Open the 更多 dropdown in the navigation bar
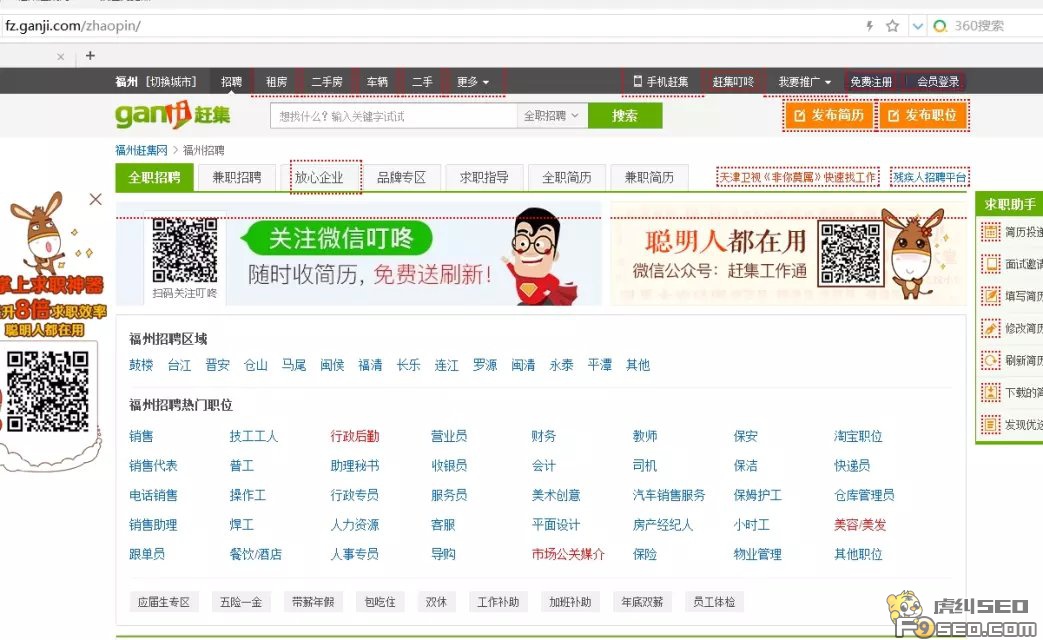 [x=468, y=81]
